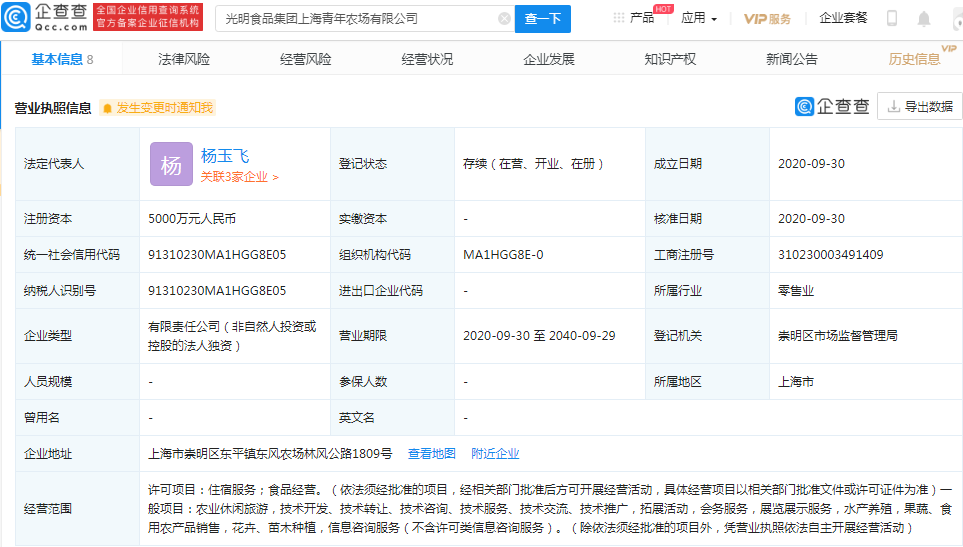The width and height of the screenshot is (963, 547).
Task: Click 发生变更时通知我 alert button
Action: tap(158, 108)
